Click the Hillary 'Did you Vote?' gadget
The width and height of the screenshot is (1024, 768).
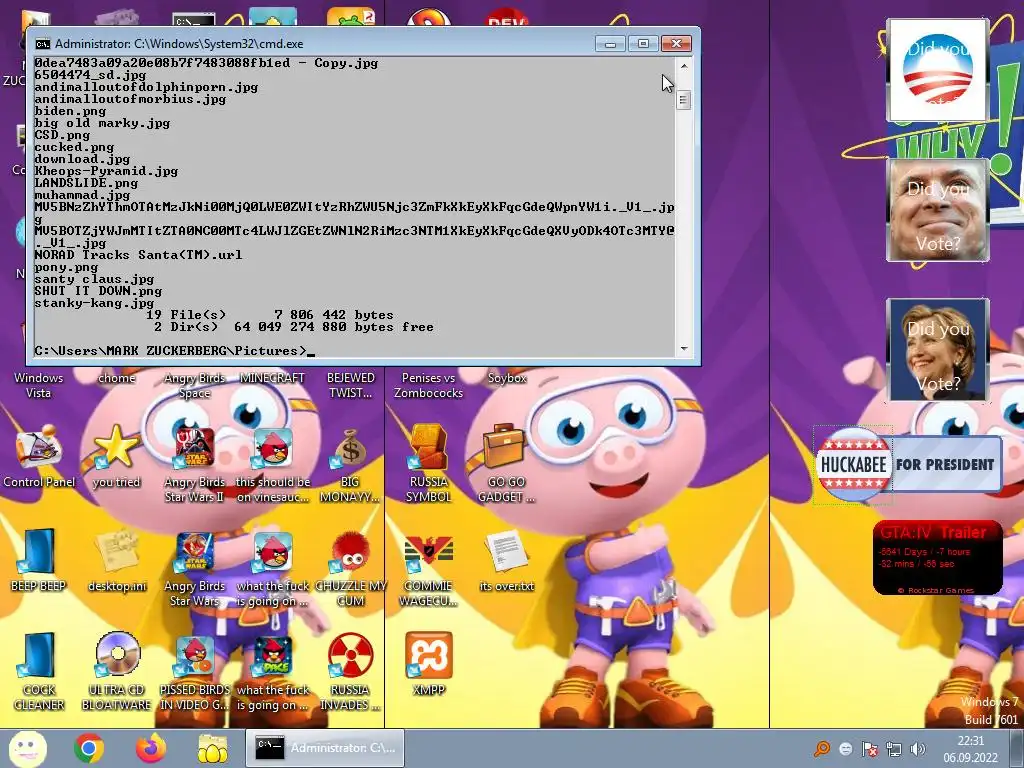pos(937,349)
